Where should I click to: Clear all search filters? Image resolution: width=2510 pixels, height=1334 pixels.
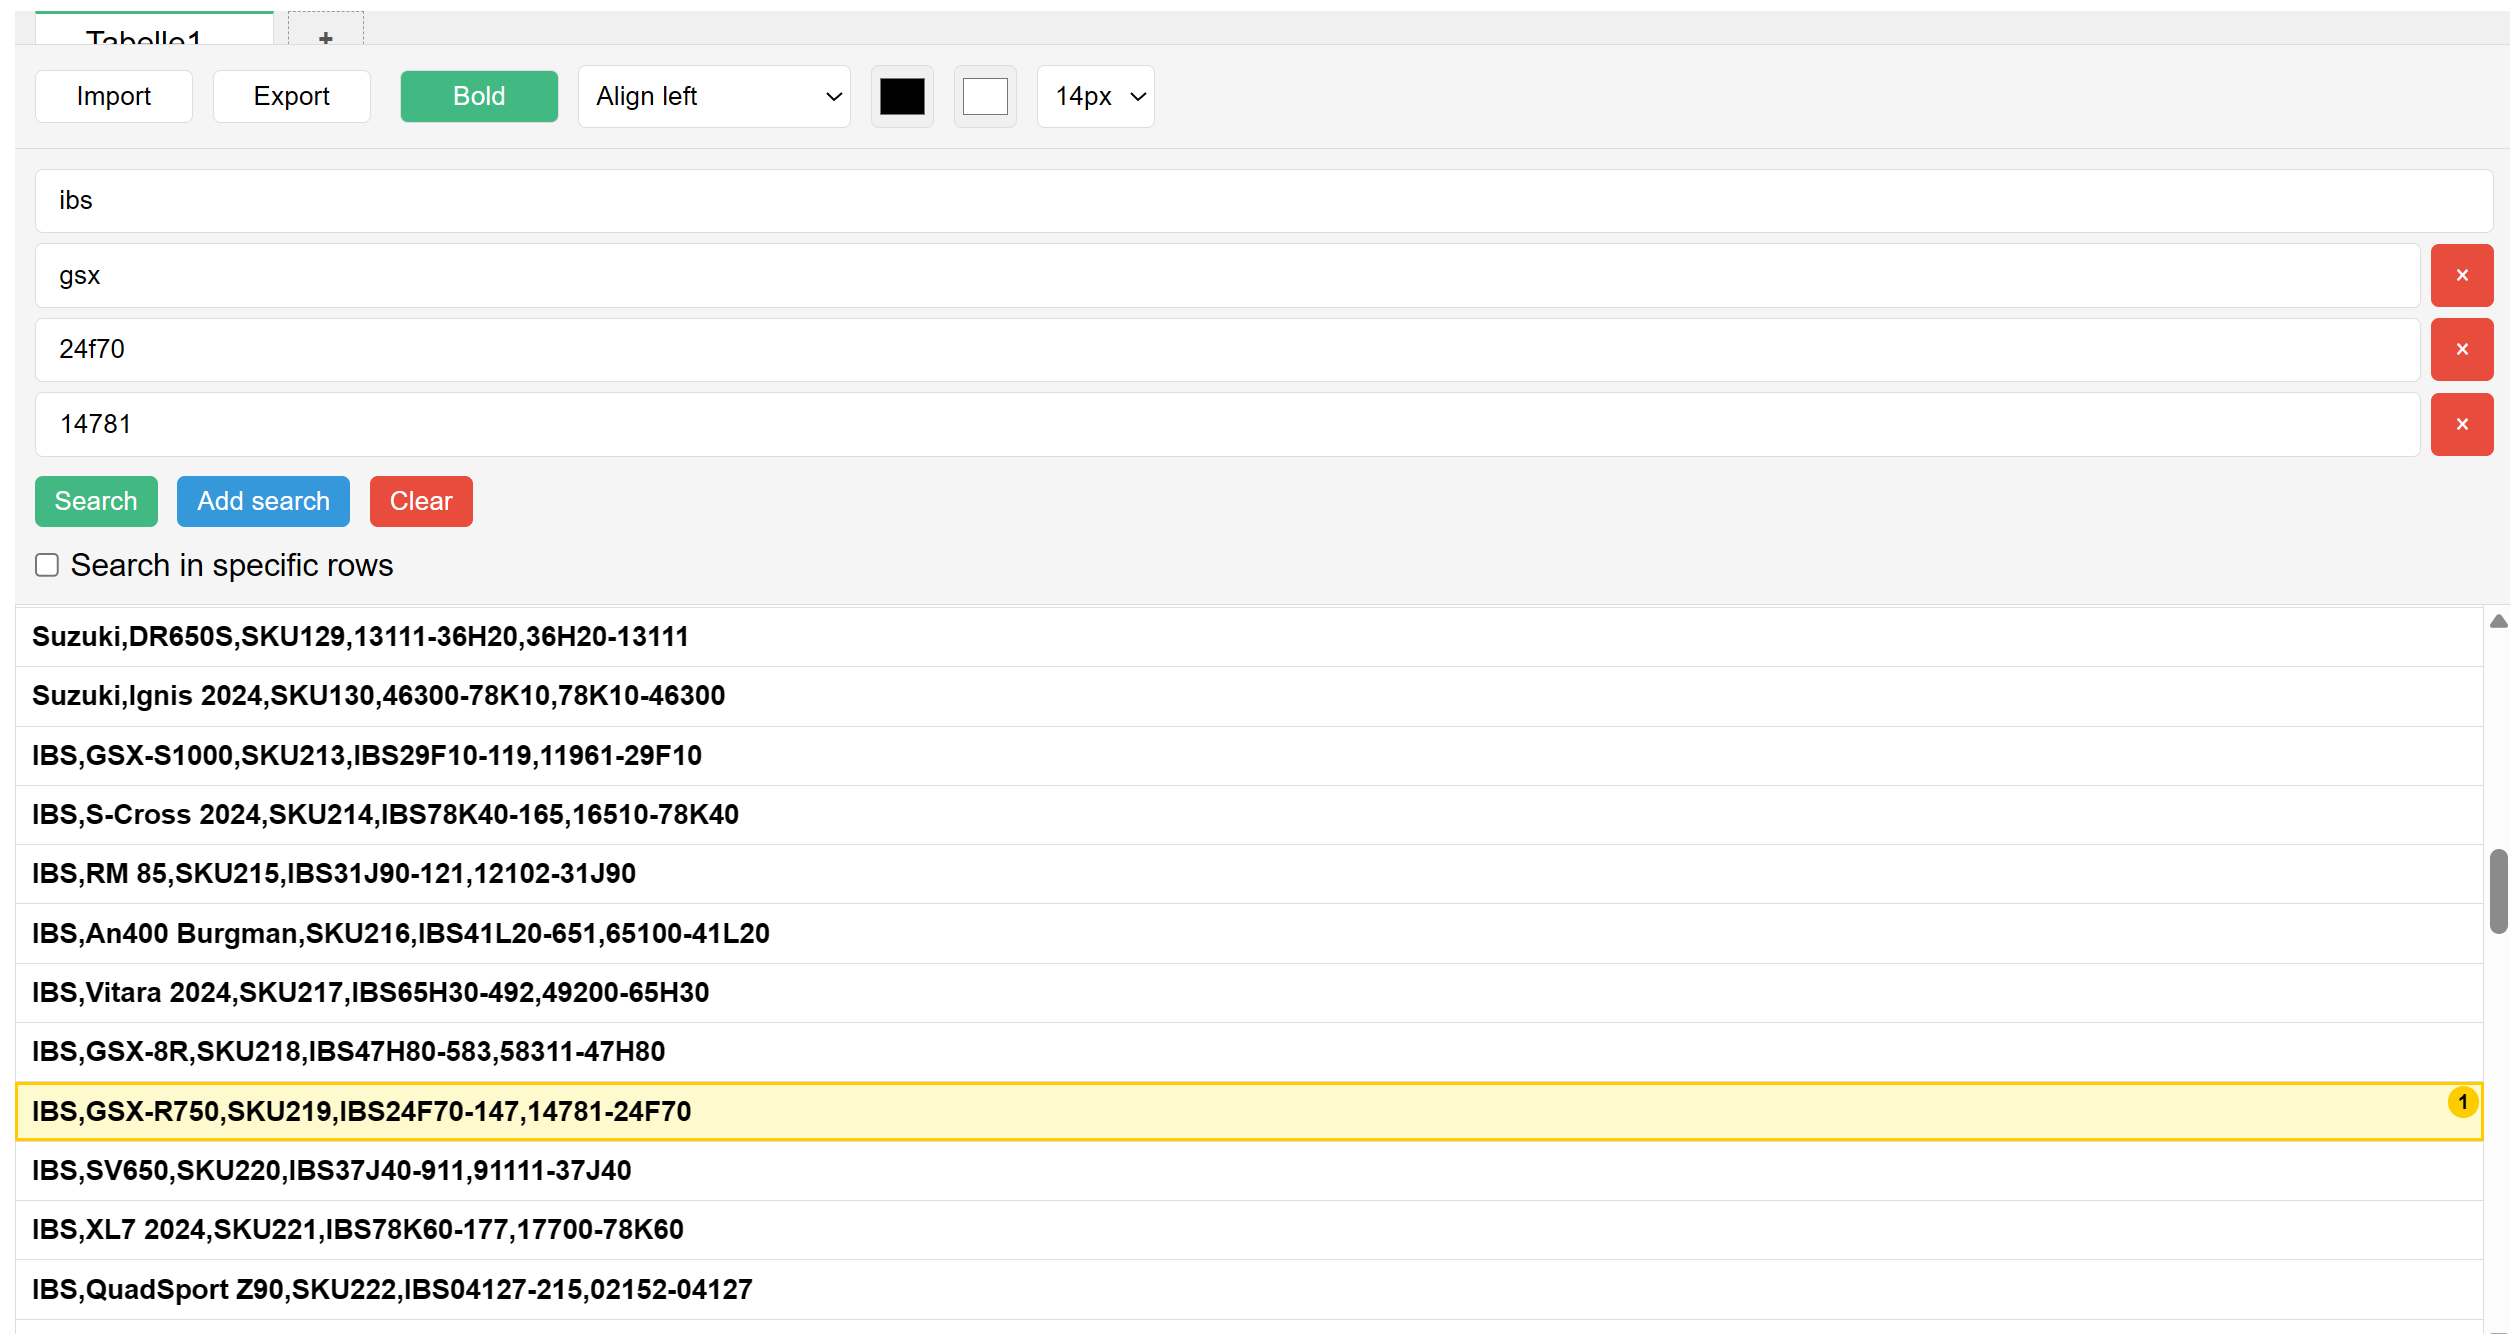(420, 501)
